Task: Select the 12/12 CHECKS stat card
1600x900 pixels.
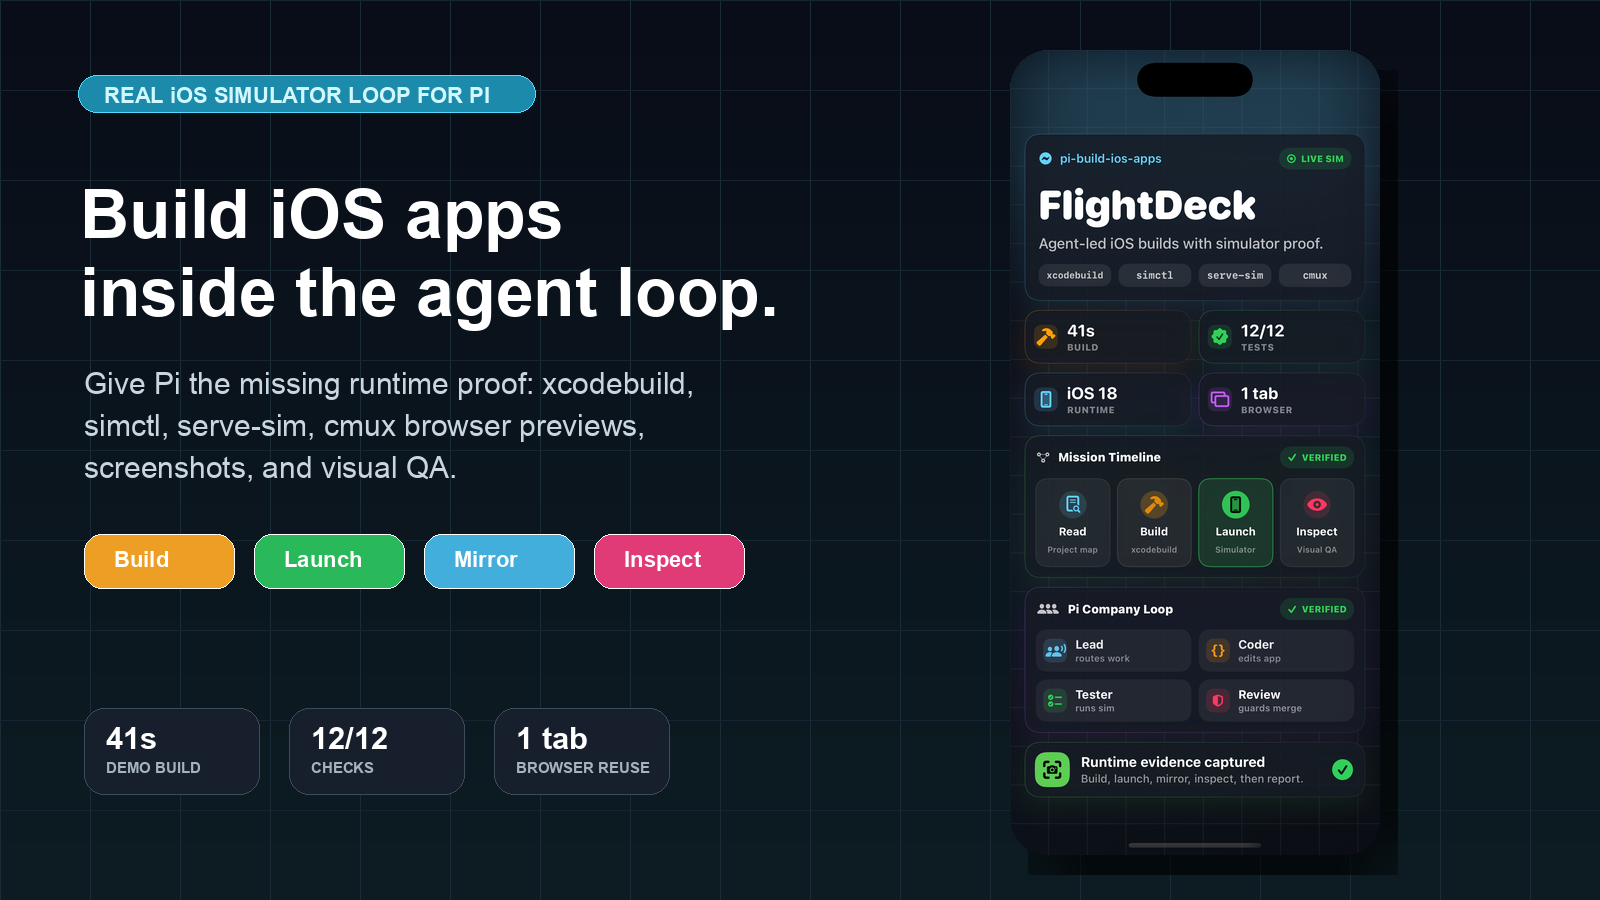Action: pos(377,751)
